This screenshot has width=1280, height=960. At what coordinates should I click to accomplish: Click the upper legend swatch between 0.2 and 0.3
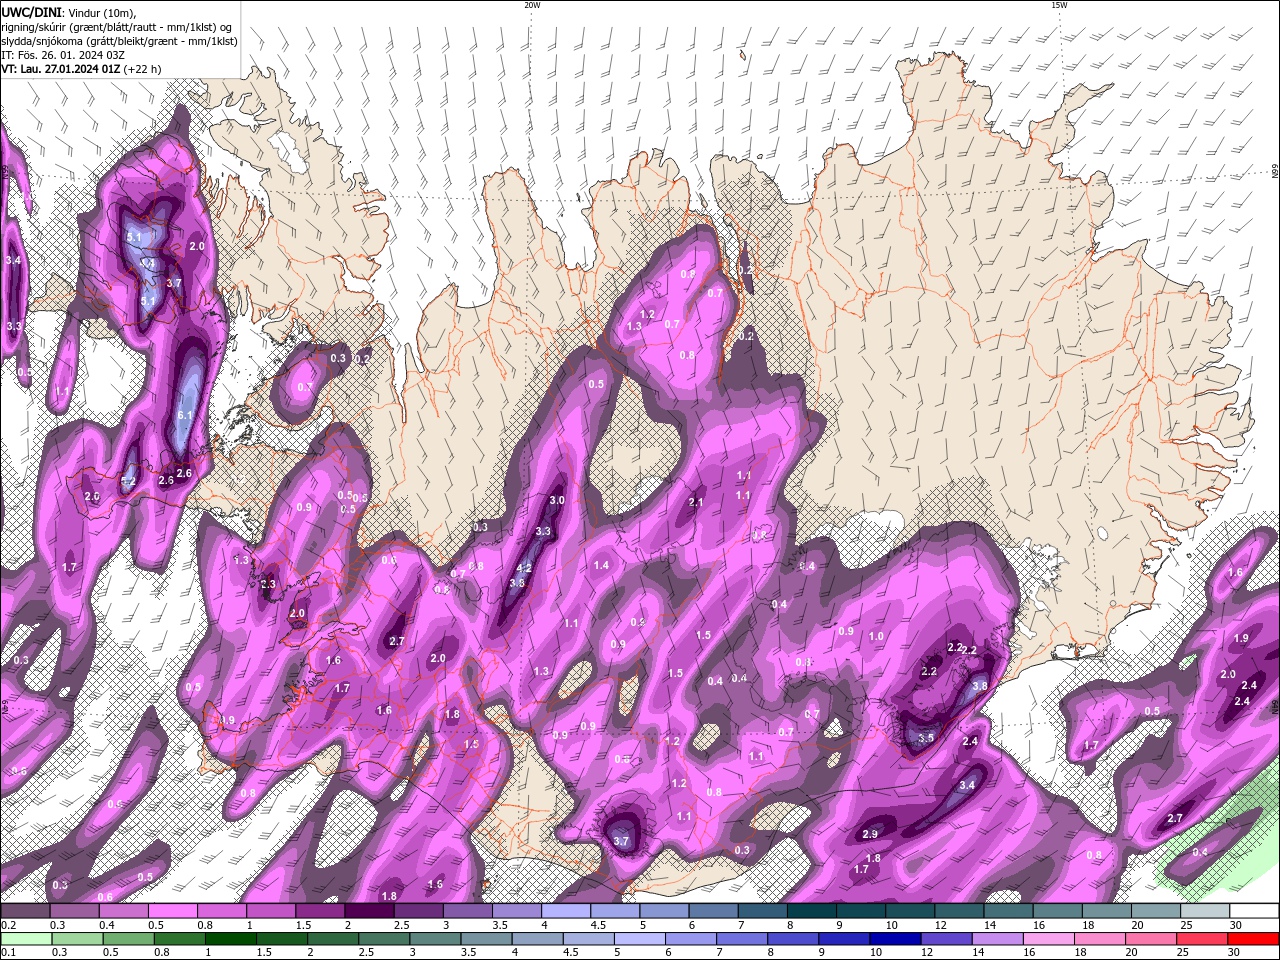(x=26, y=911)
